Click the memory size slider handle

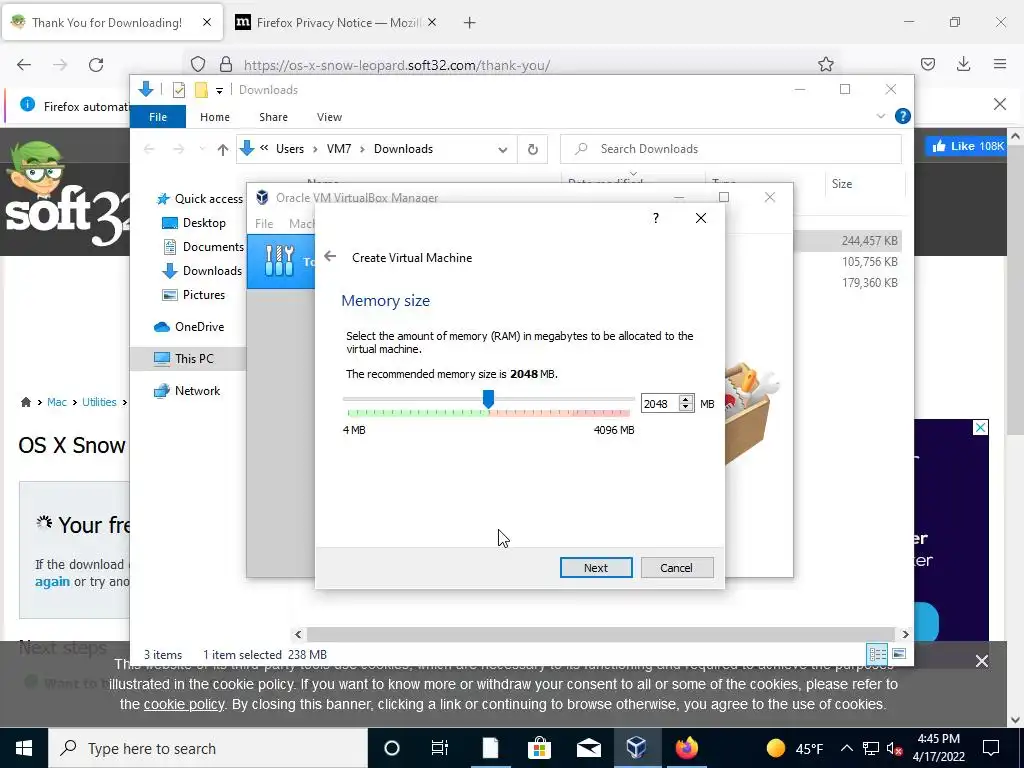click(x=488, y=399)
